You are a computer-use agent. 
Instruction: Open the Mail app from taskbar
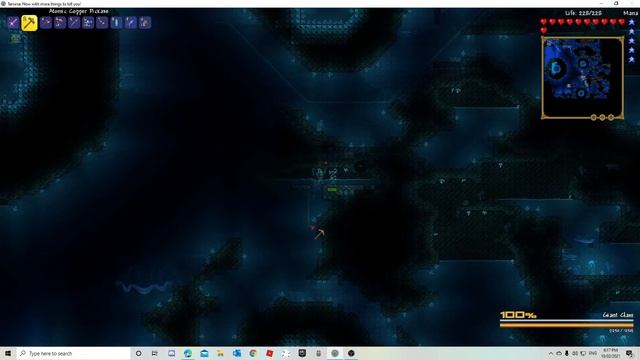point(204,353)
